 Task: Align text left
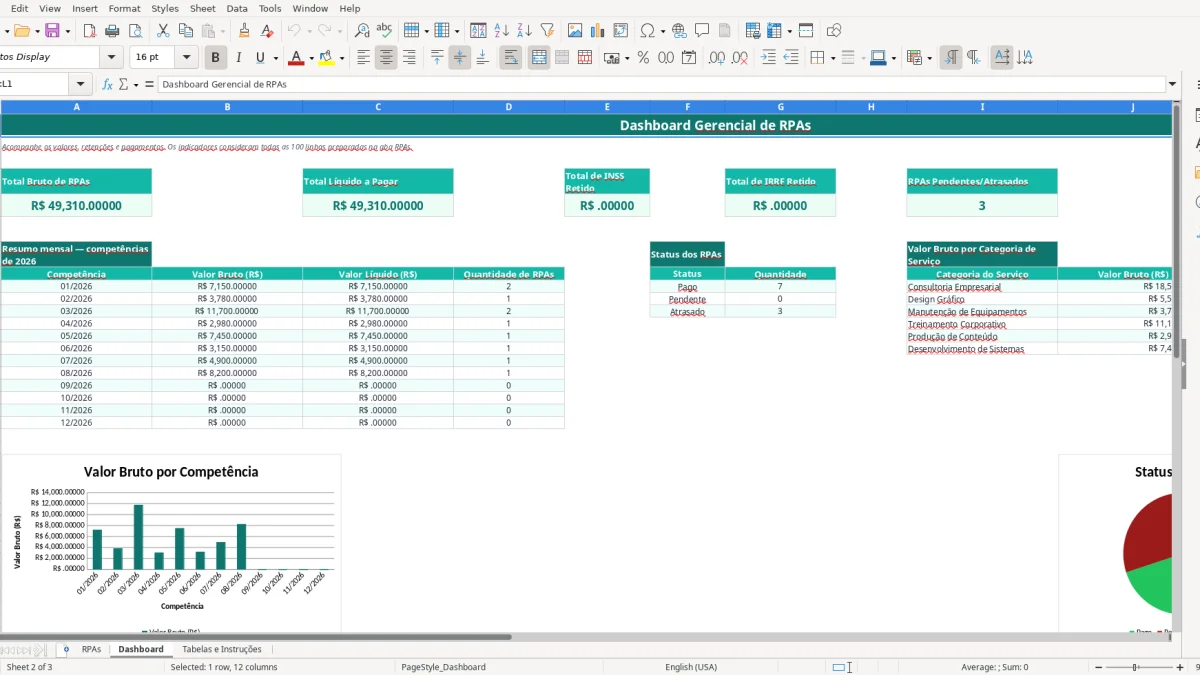click(364, 58)
